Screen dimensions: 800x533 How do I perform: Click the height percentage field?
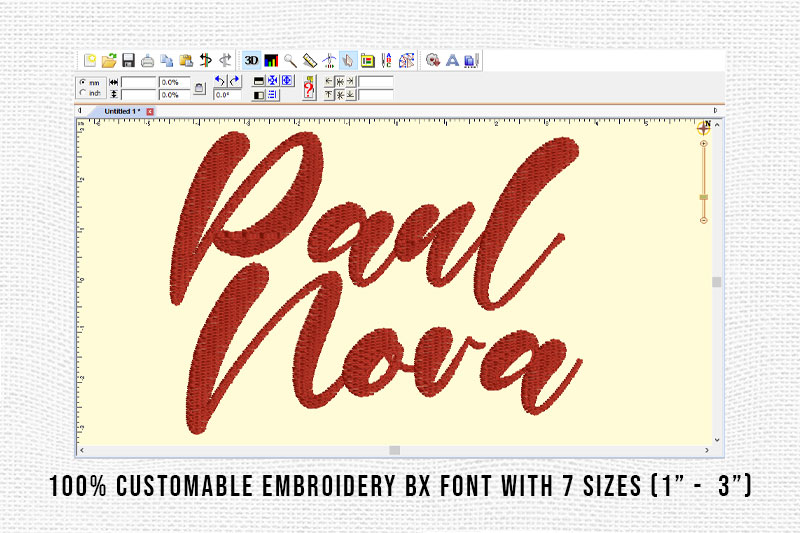pos(174,95)
